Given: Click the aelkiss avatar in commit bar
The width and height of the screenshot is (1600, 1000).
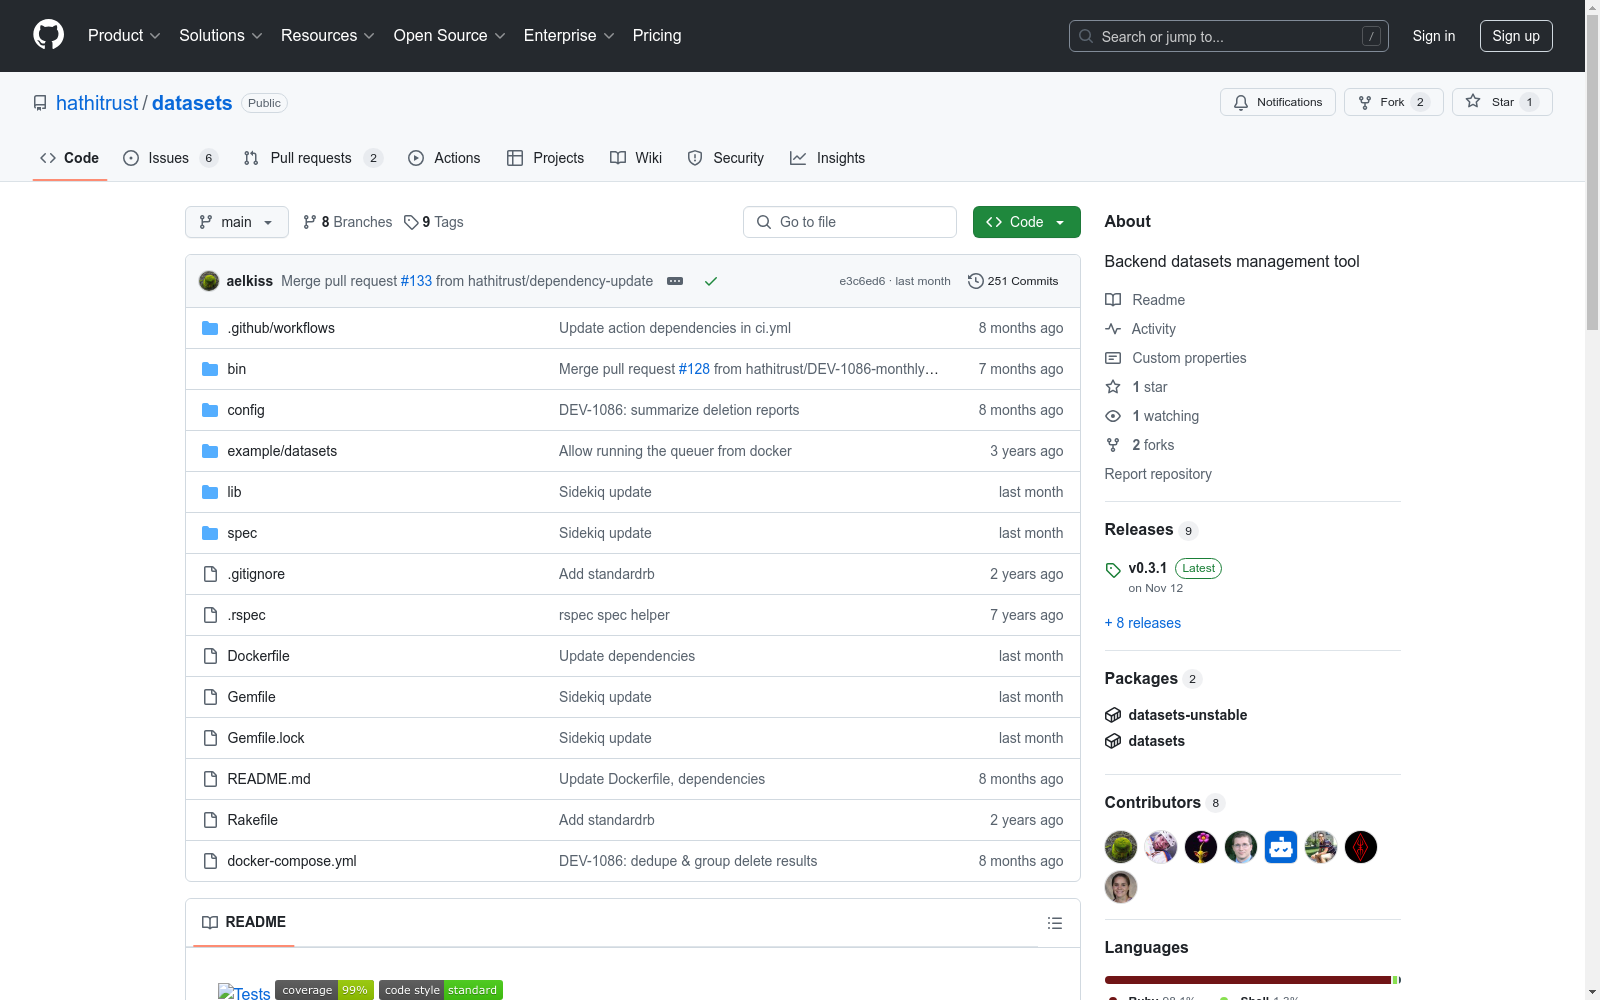Looking at the screenshot, I should [209, 281].
